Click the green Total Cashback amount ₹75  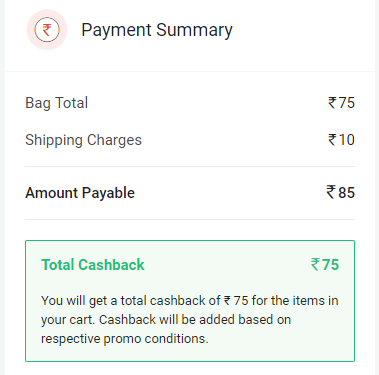pyautogui.click(x=325, y=265)
